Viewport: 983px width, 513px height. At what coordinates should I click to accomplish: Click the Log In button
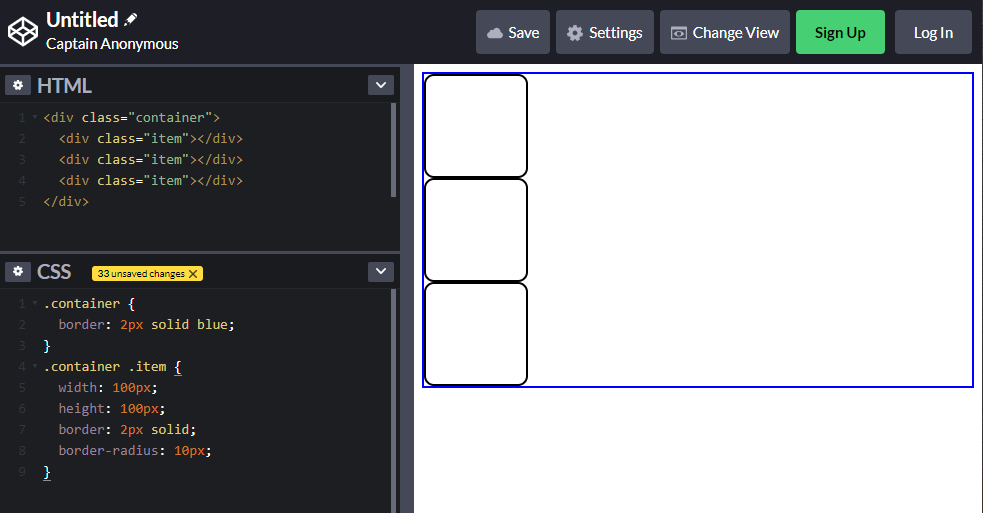(x=933, y=32)
